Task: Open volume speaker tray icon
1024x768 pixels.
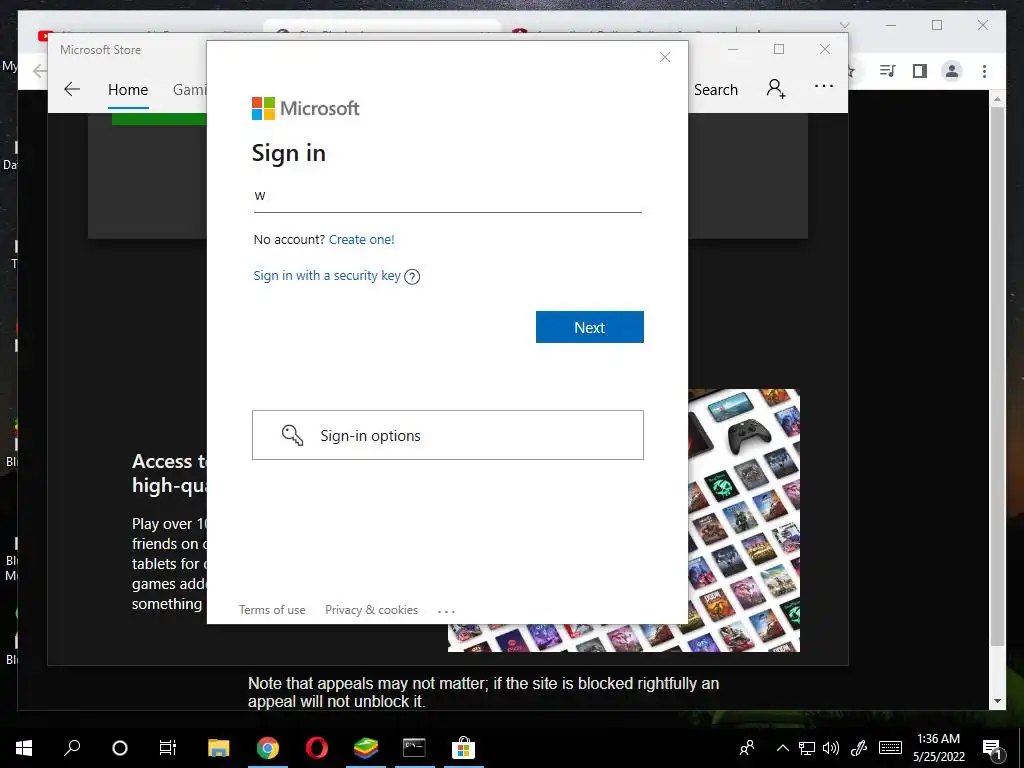Action: 831,748
